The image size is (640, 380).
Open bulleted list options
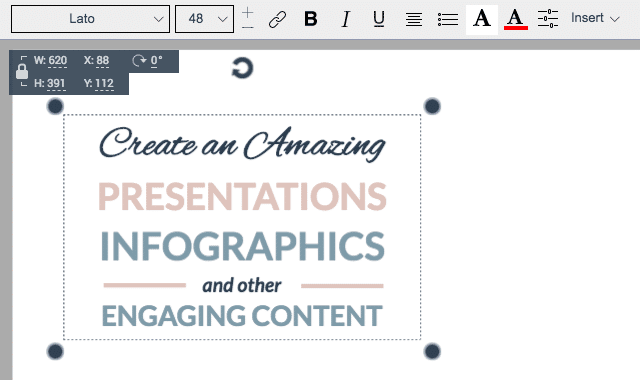[448, 19]
